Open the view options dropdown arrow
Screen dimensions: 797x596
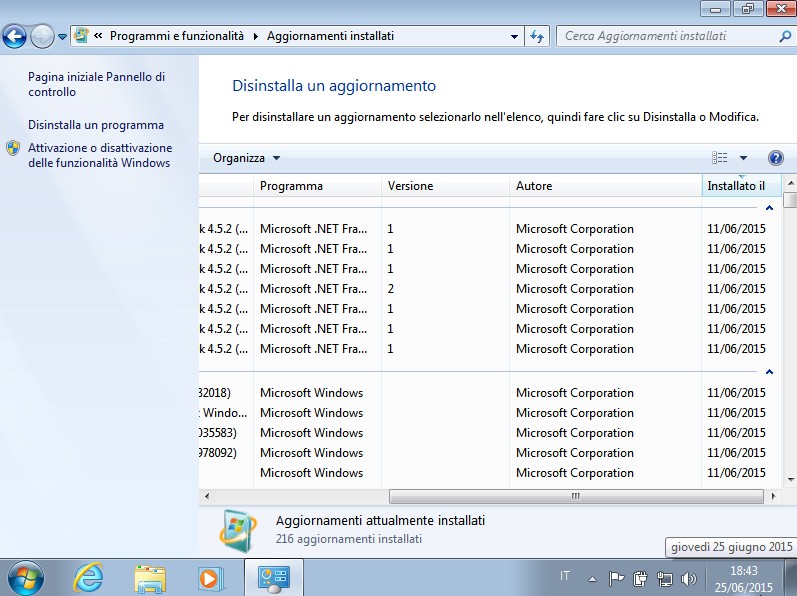coord(743,158)
